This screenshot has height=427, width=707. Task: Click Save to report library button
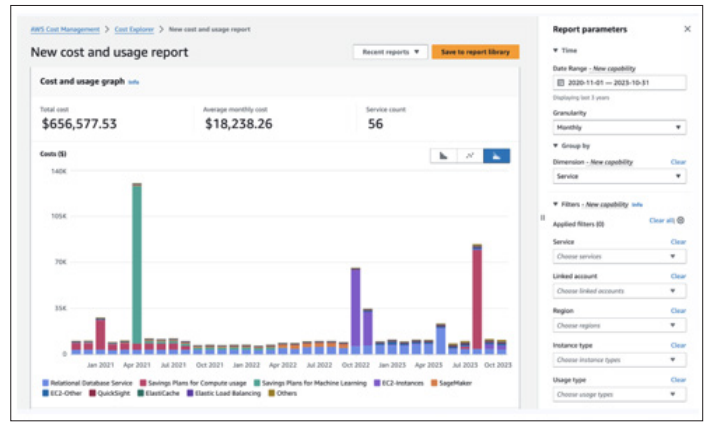475,52
